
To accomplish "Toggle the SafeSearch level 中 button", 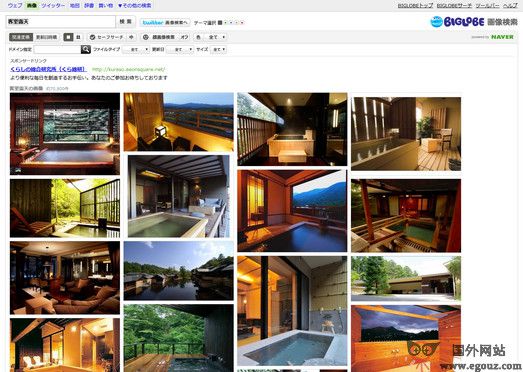I will tap(132, 37).
